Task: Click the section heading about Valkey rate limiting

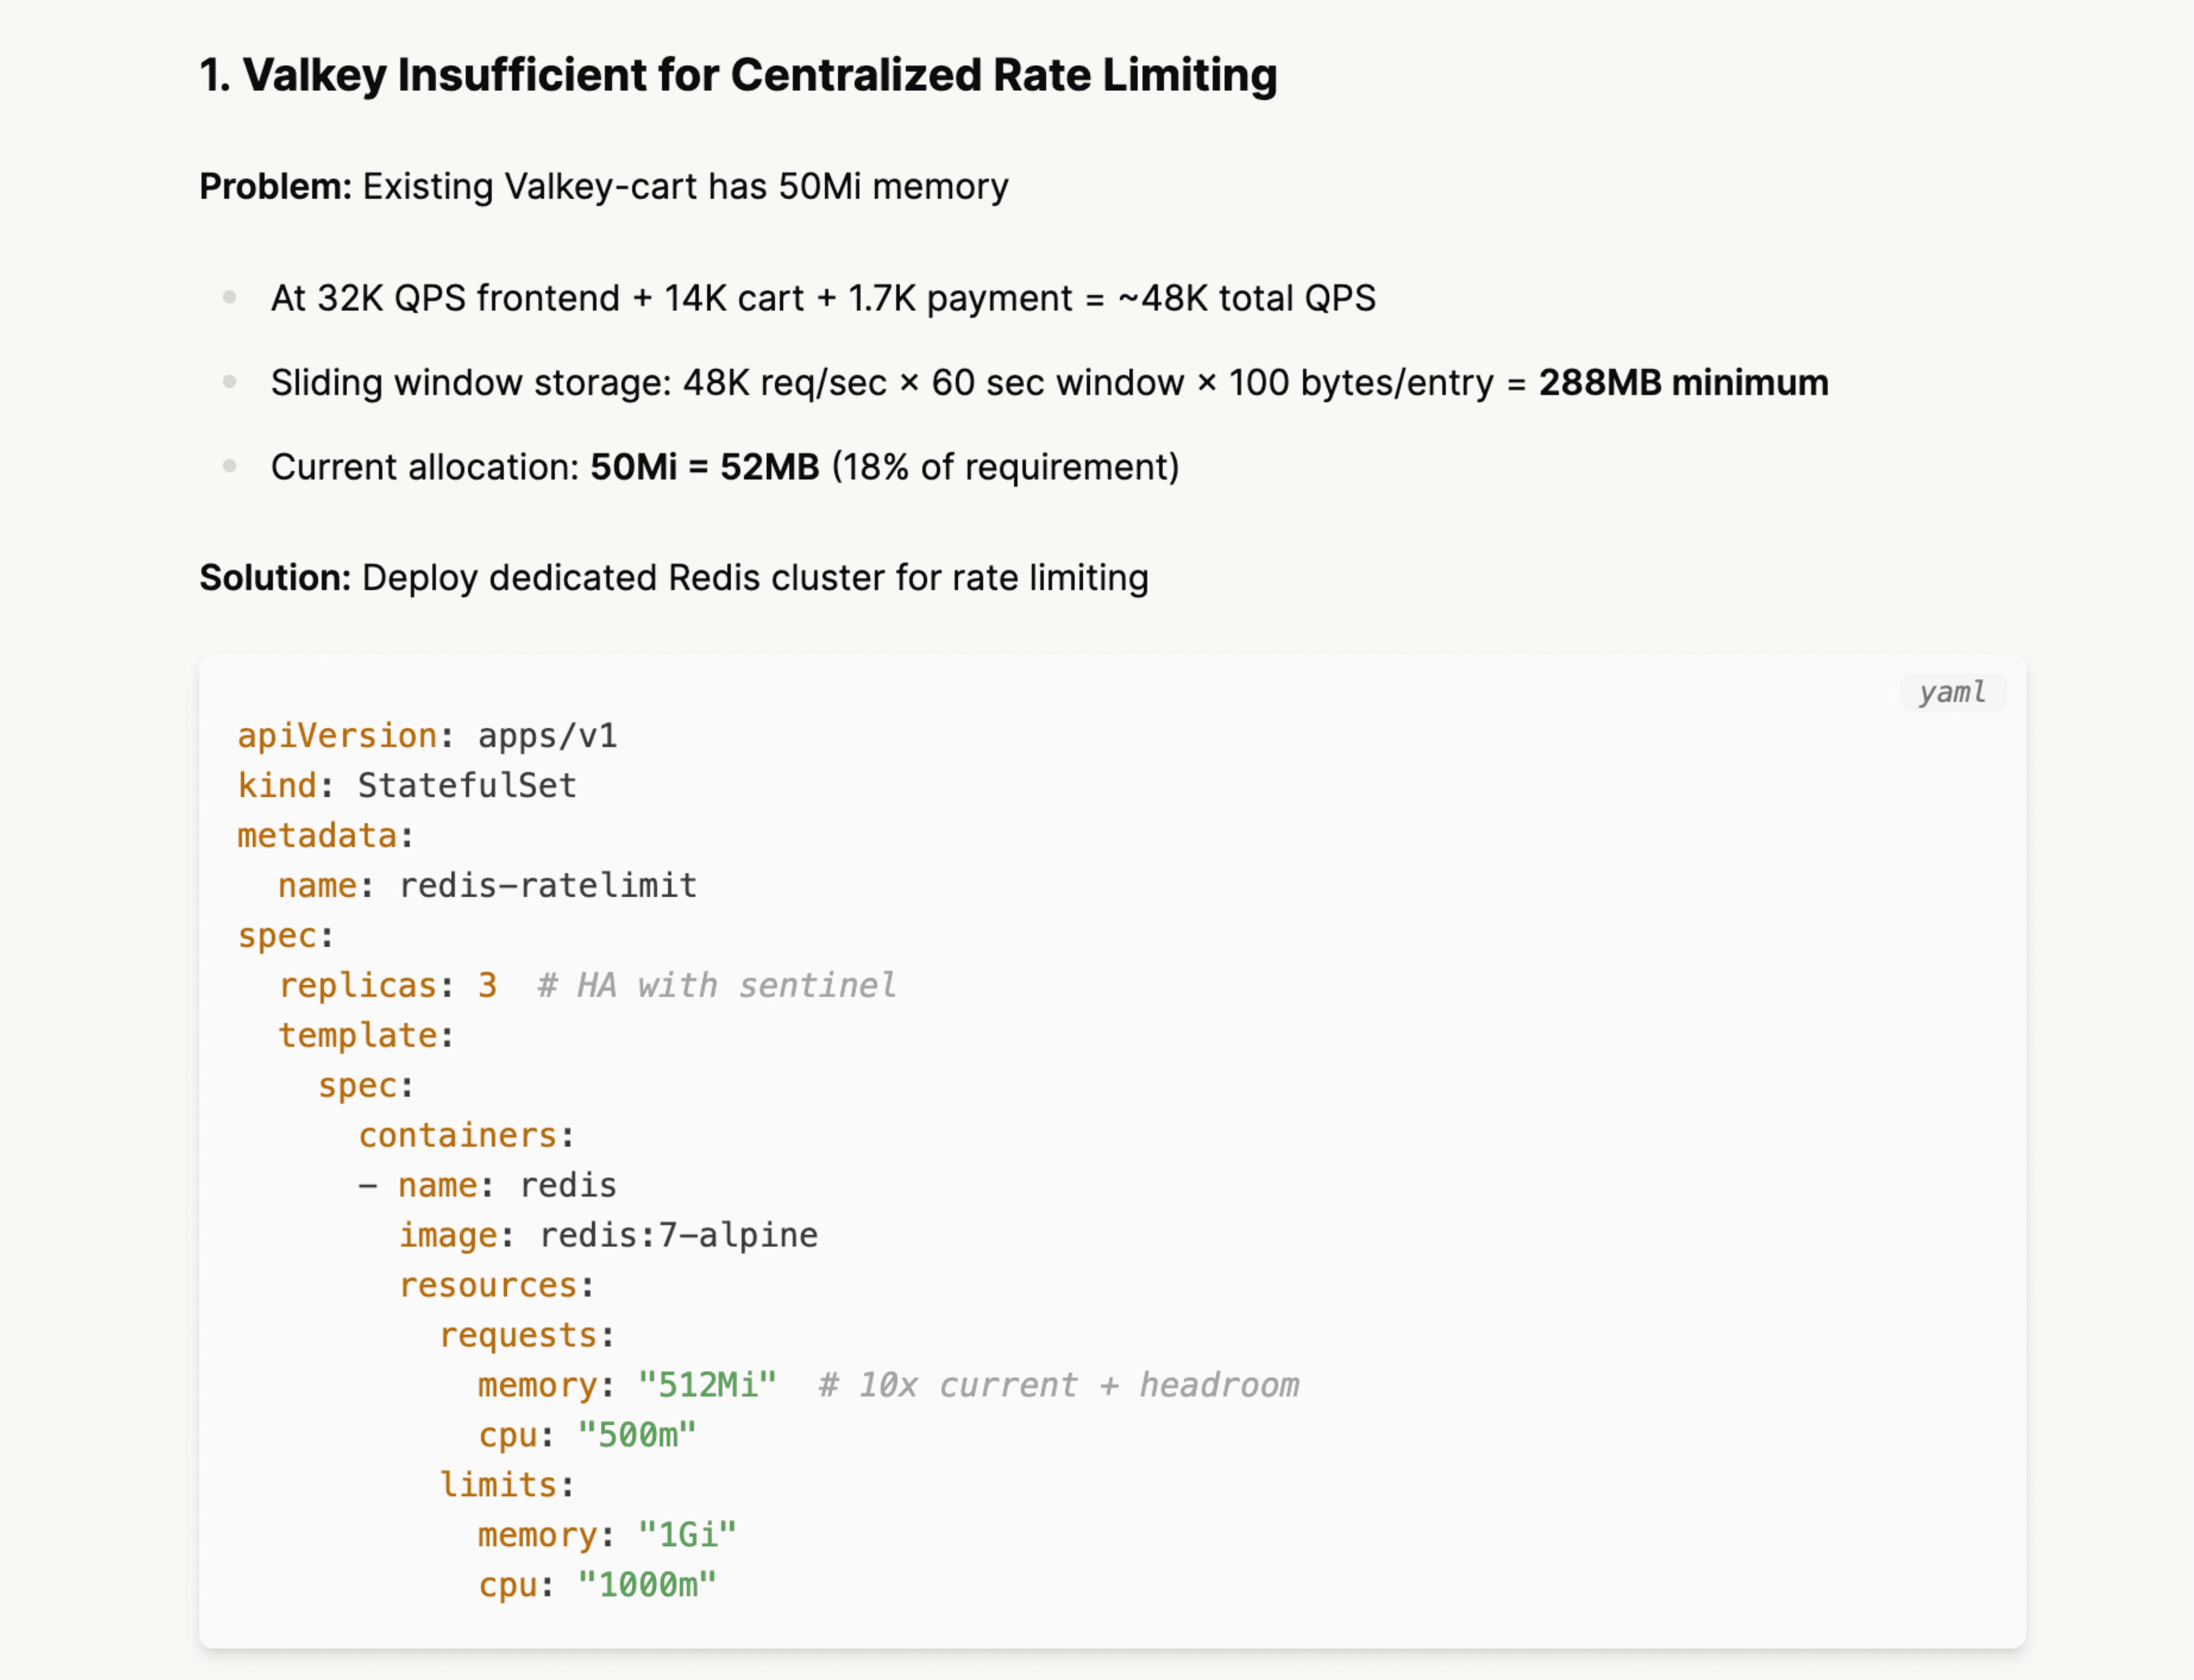Action: click(x=738, y=75)
